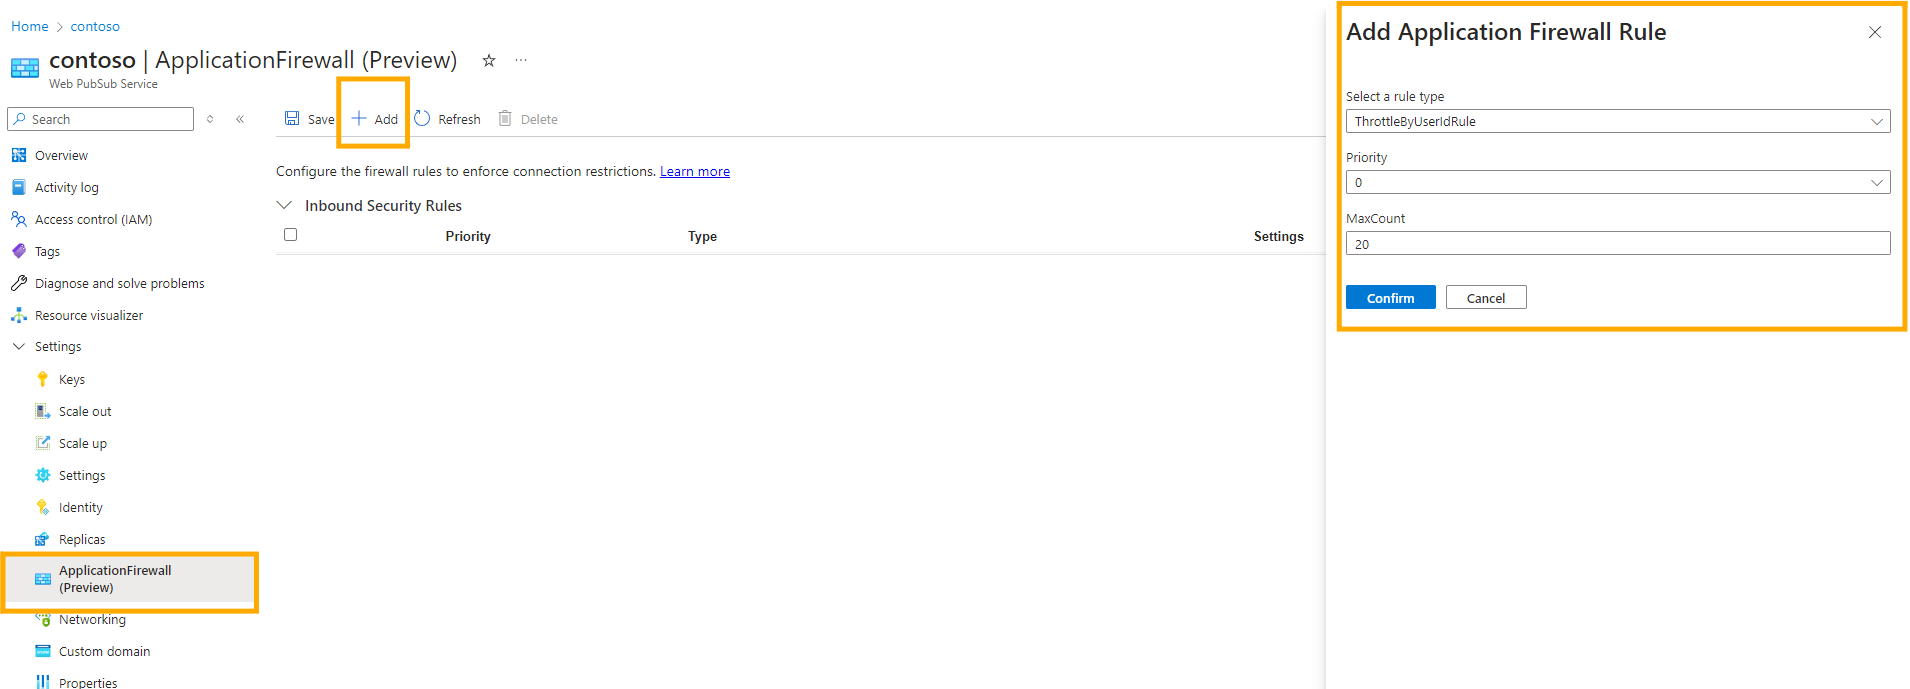Collapse the sidebar with the double chevron

pos(240,119)
